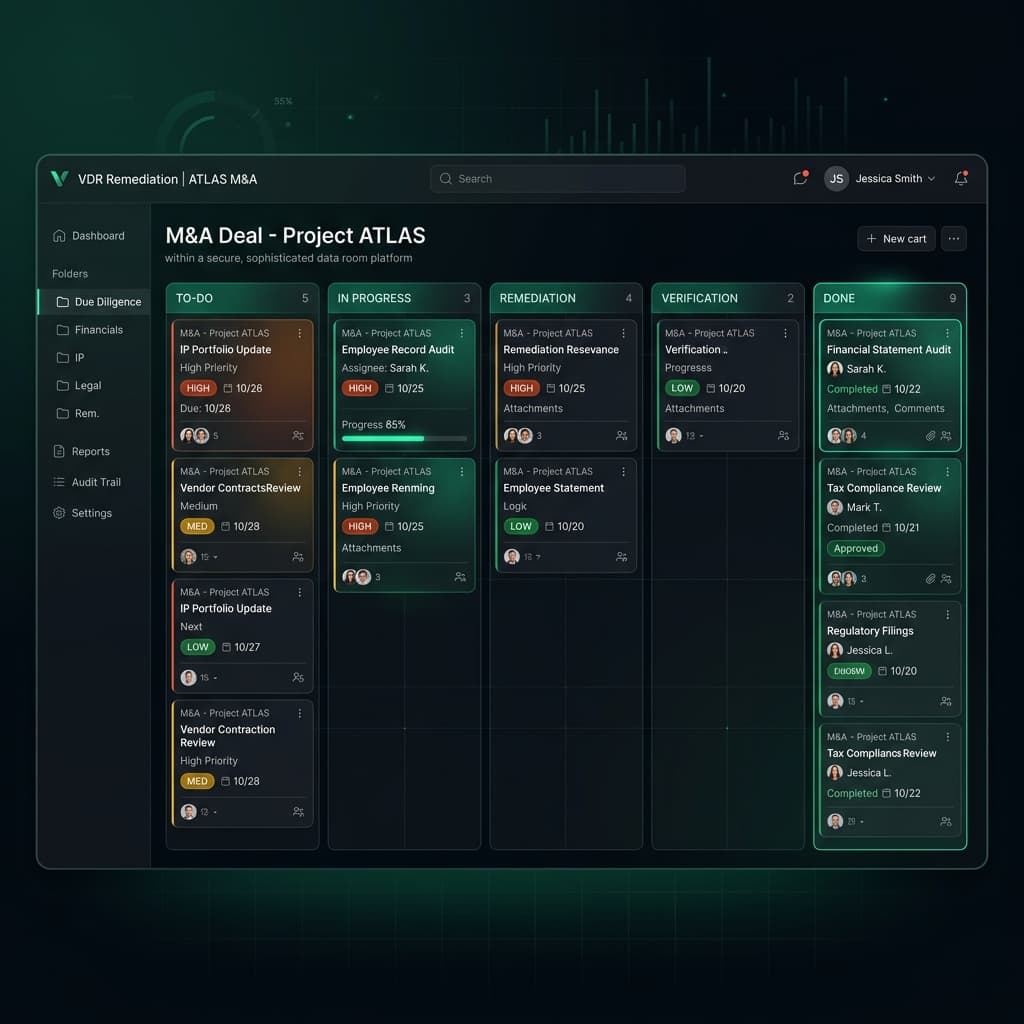Click the paperclip attachment icon on Tax Compliance Review
The image size is (1024, 1024).
930,577
